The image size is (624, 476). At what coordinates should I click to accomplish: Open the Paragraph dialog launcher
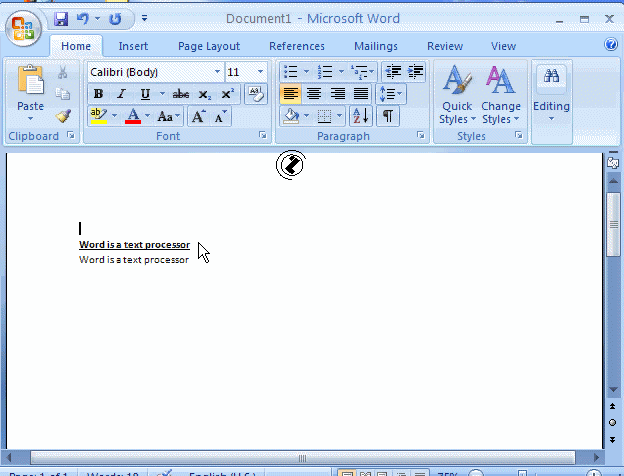pyautogui.click(x=421, y=136)
